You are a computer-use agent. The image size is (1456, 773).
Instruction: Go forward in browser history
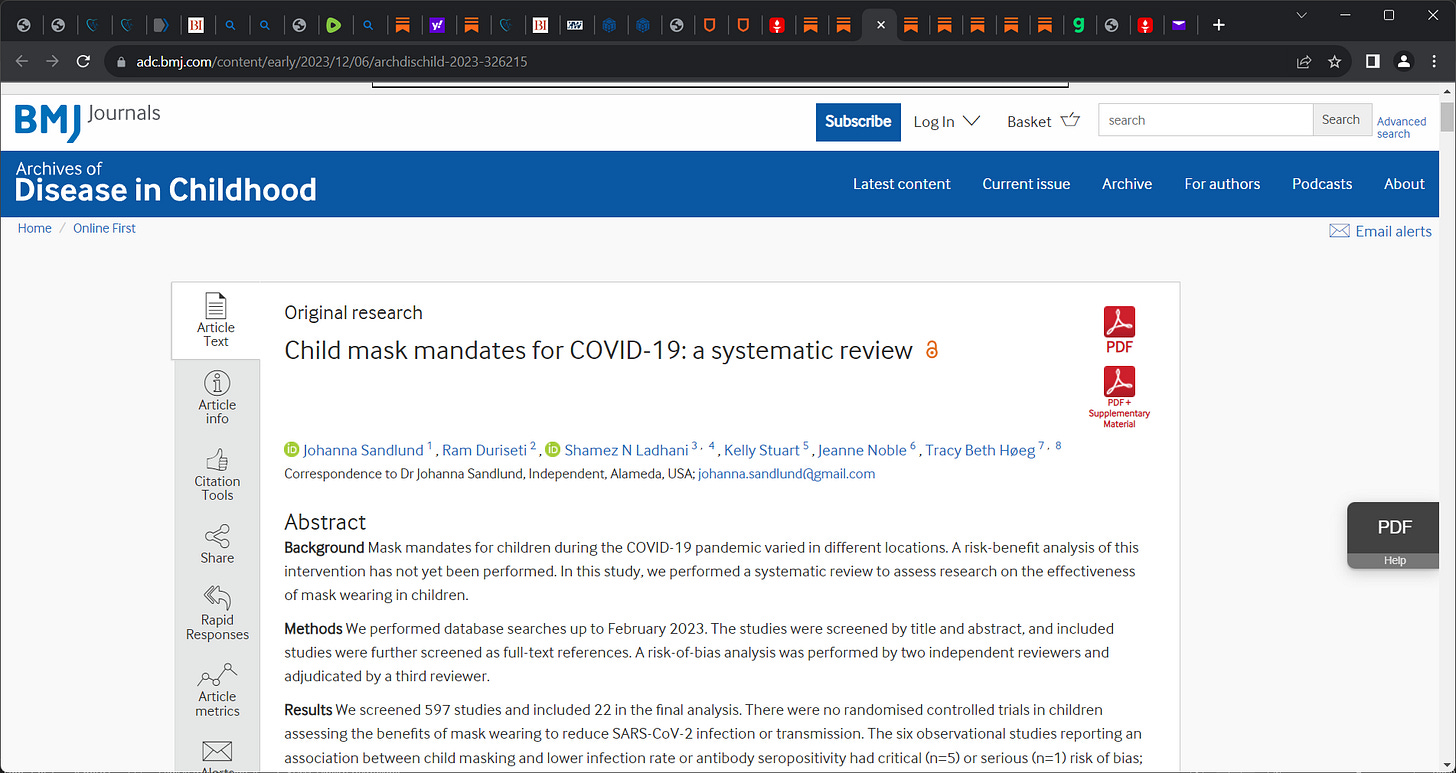[53, 62]
